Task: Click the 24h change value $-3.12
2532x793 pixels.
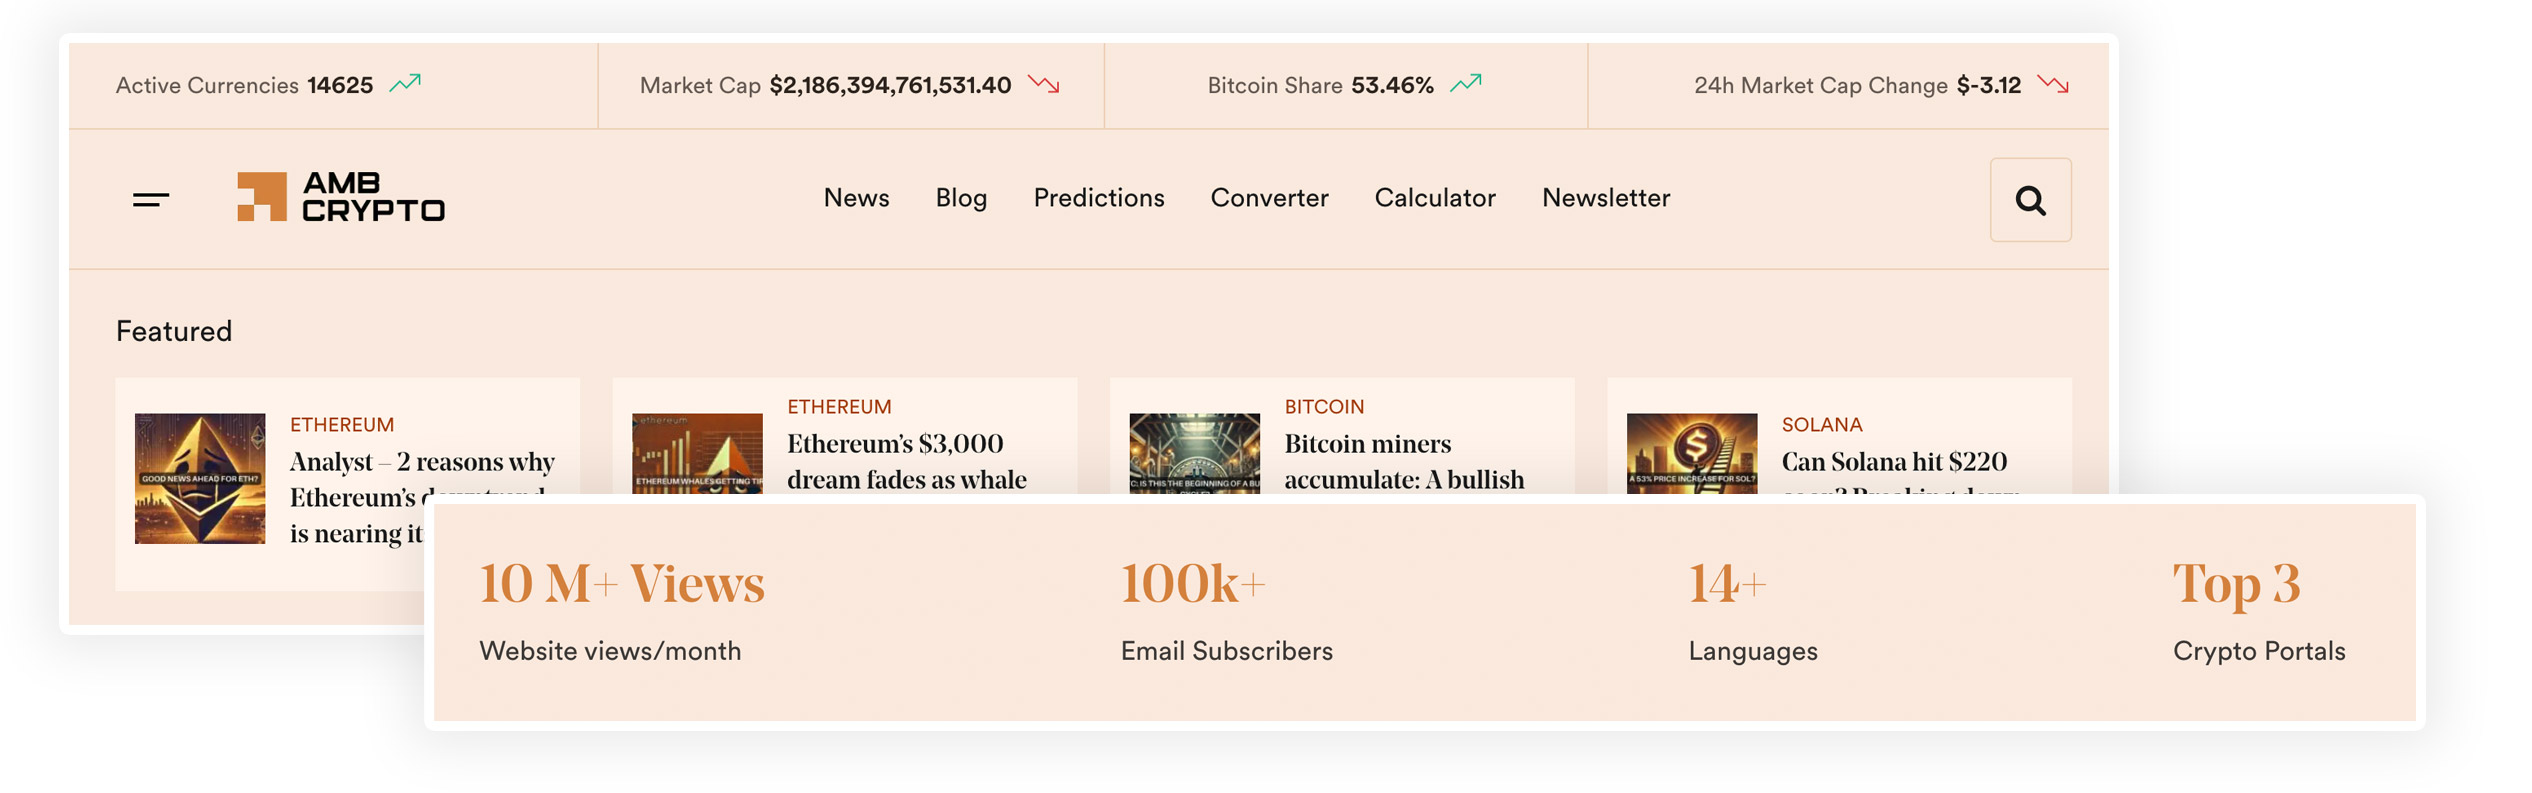Action: (1988, 85)
